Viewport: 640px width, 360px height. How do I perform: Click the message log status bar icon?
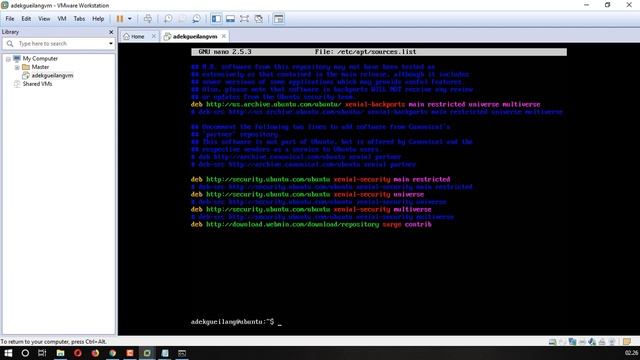pos(627,342)
